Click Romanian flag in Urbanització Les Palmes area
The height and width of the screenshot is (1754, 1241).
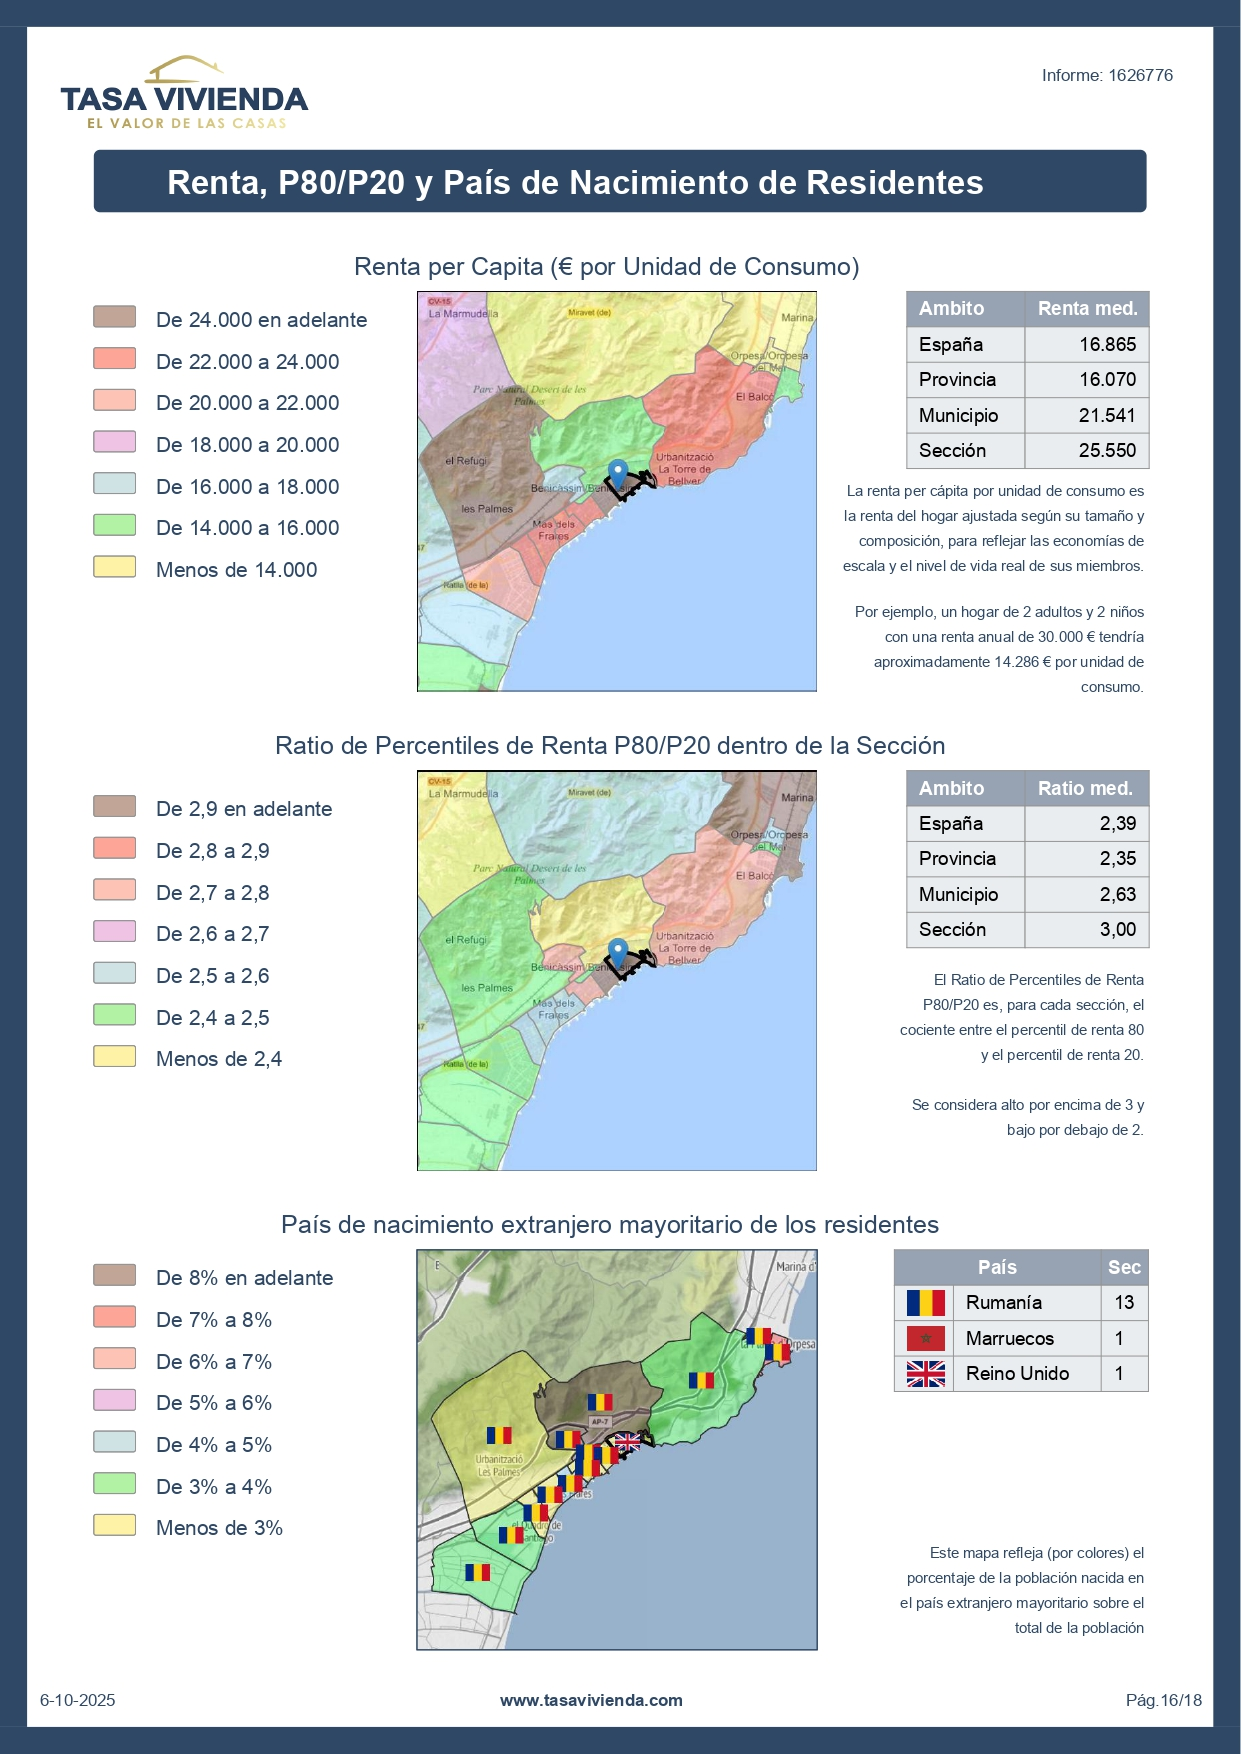pyautogui.click(x=498, y=1435)
